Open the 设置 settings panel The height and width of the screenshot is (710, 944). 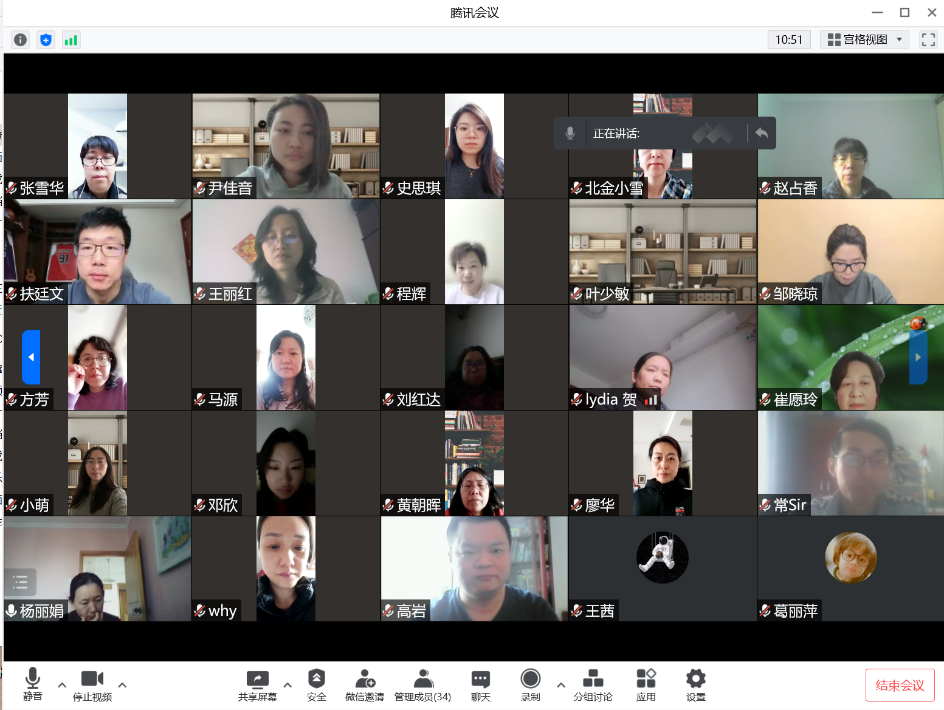694,685
